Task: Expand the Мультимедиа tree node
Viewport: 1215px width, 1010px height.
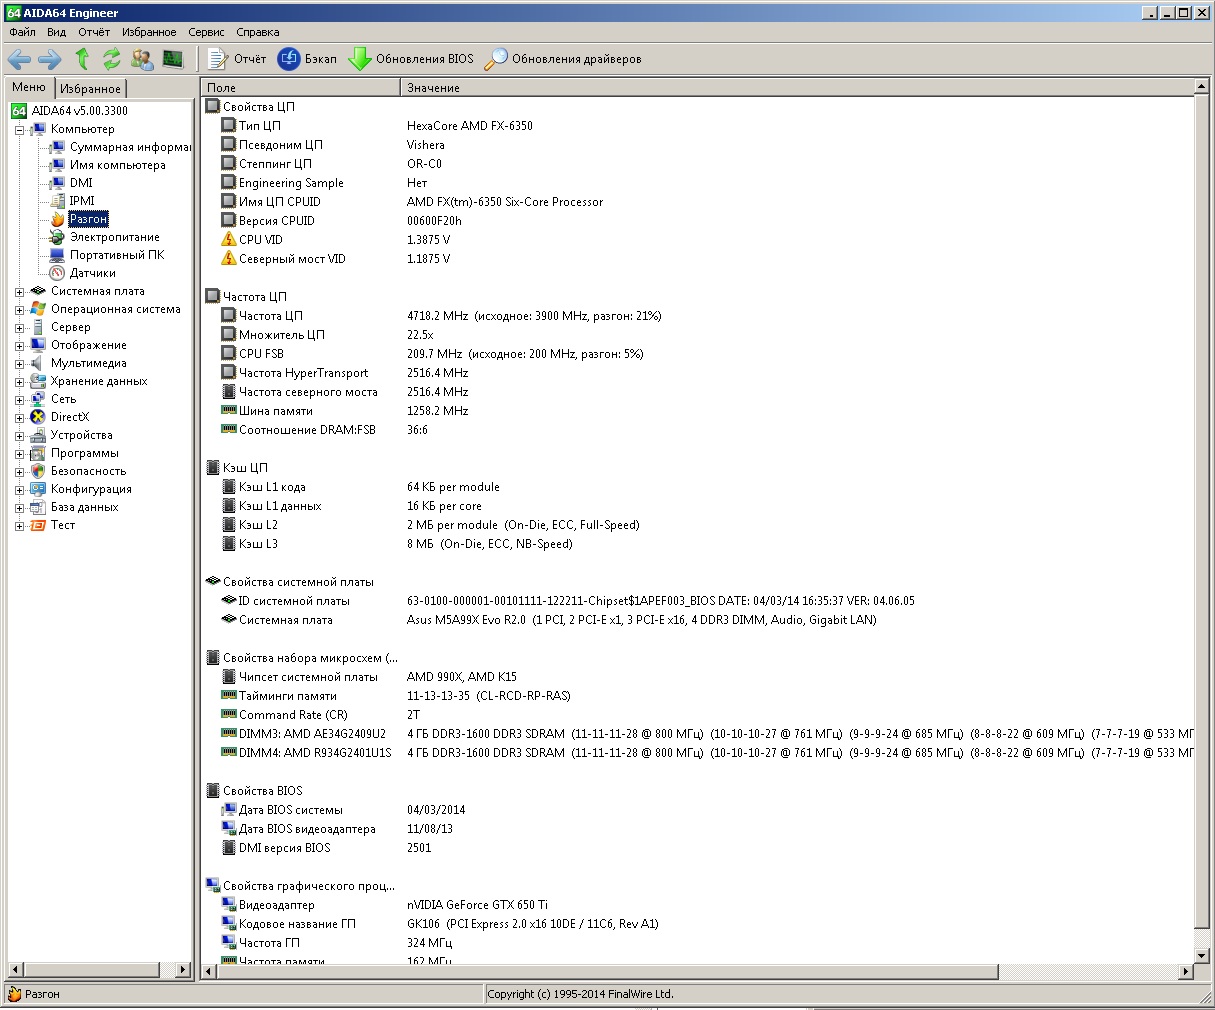Action: [19, 363]
